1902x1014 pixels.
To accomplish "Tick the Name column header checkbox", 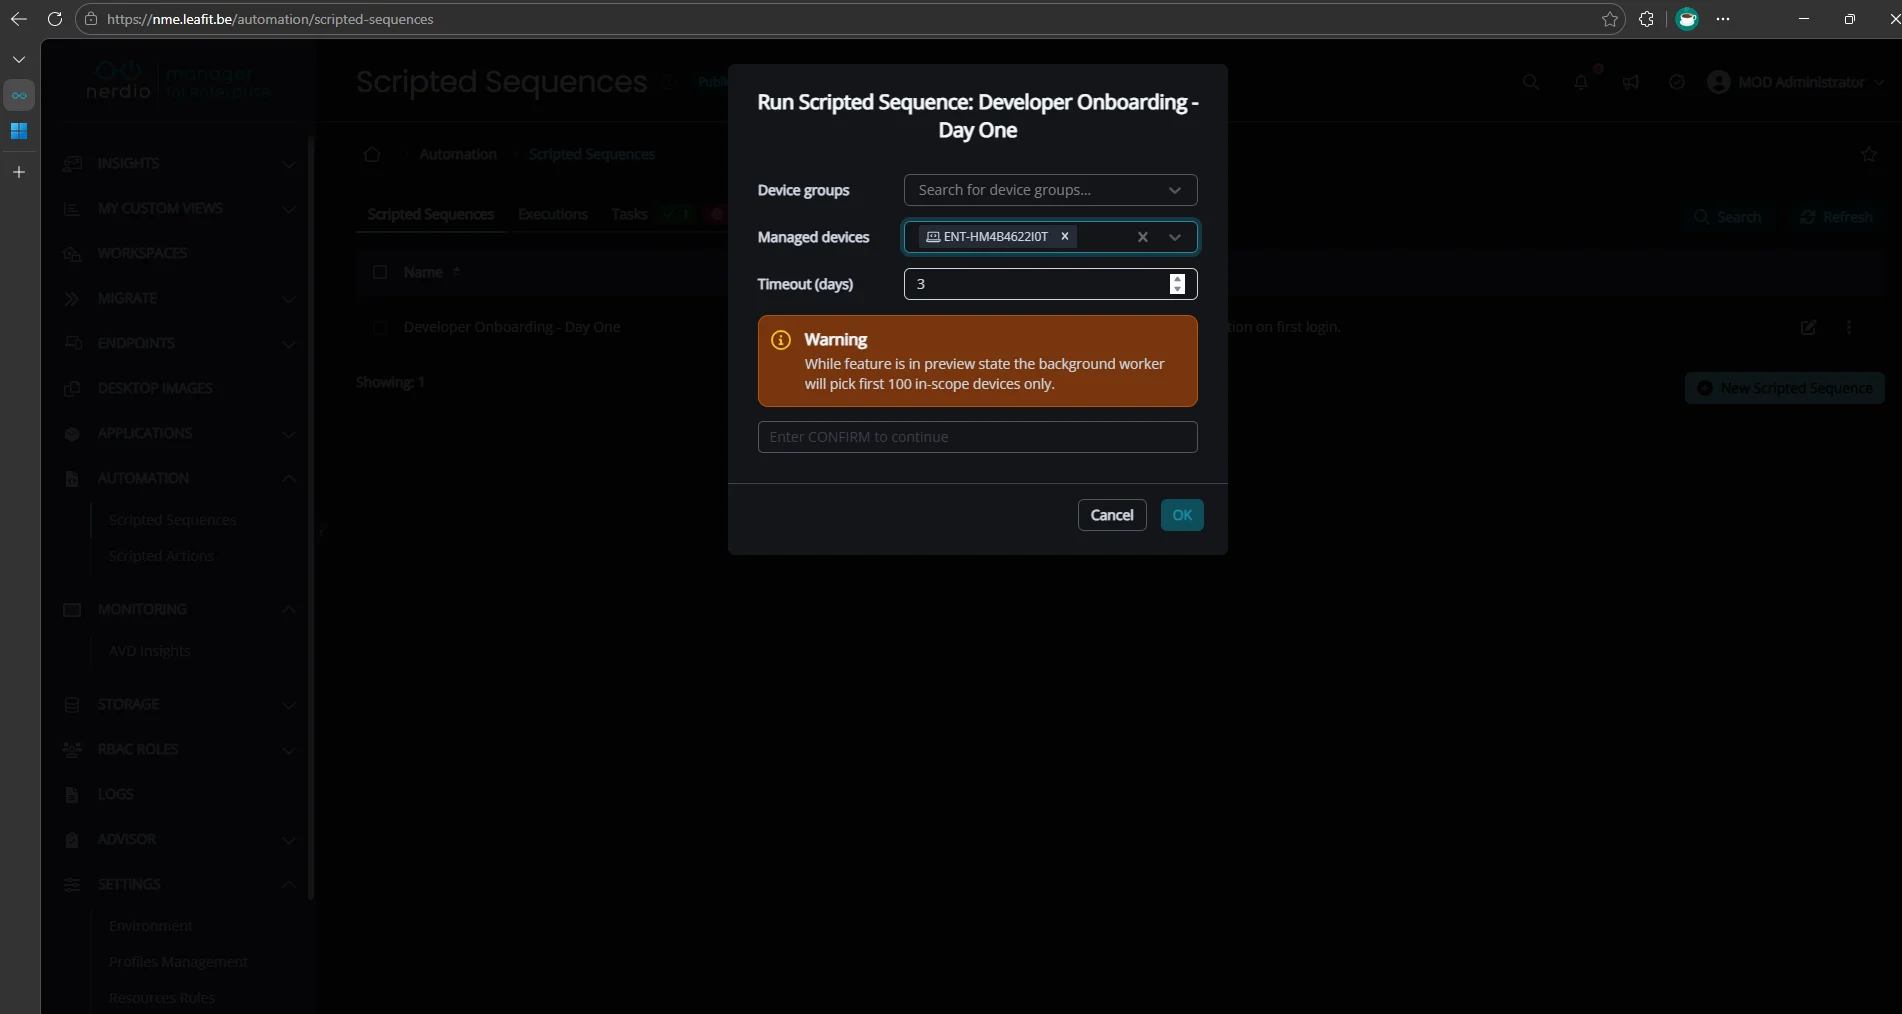I will [x=380, y=272].
